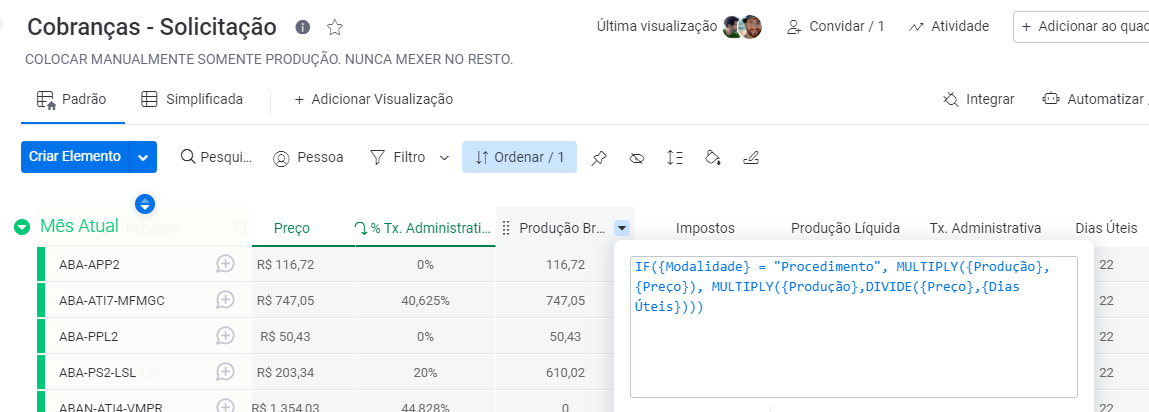Click the pin columns icon

point(599,157)
